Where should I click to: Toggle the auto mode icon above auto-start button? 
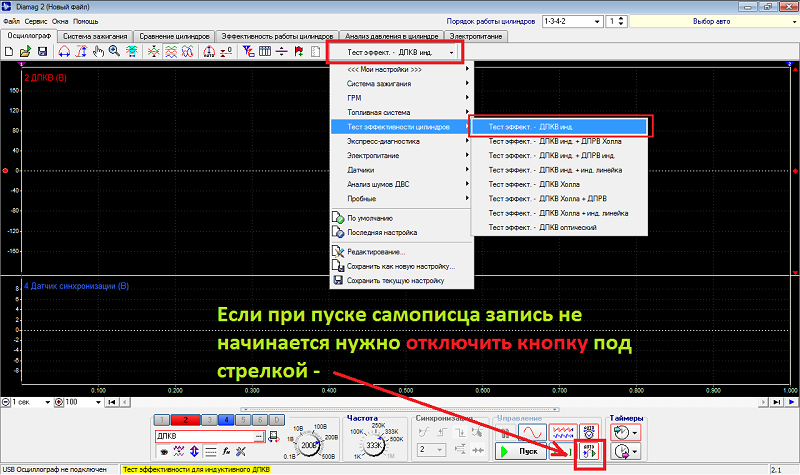click(x=589, y=433)
